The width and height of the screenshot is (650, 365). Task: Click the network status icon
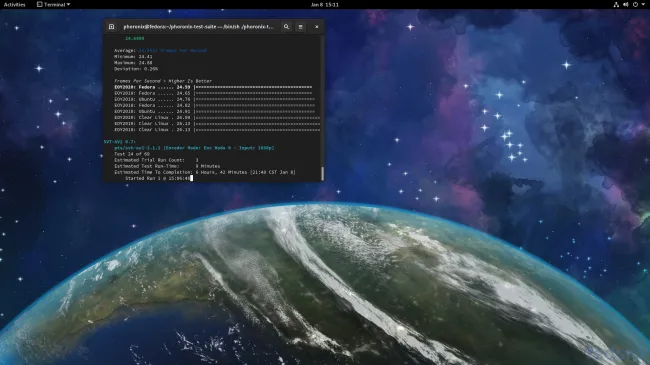616,5
